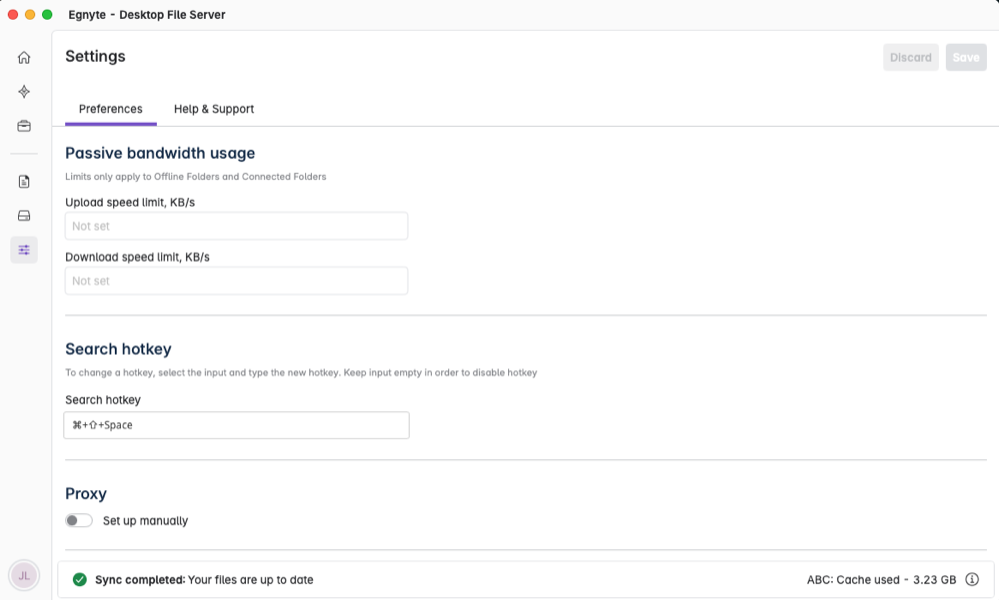Switch to the Preferences tab
999x600 pixels.
(x=111, y=109)
